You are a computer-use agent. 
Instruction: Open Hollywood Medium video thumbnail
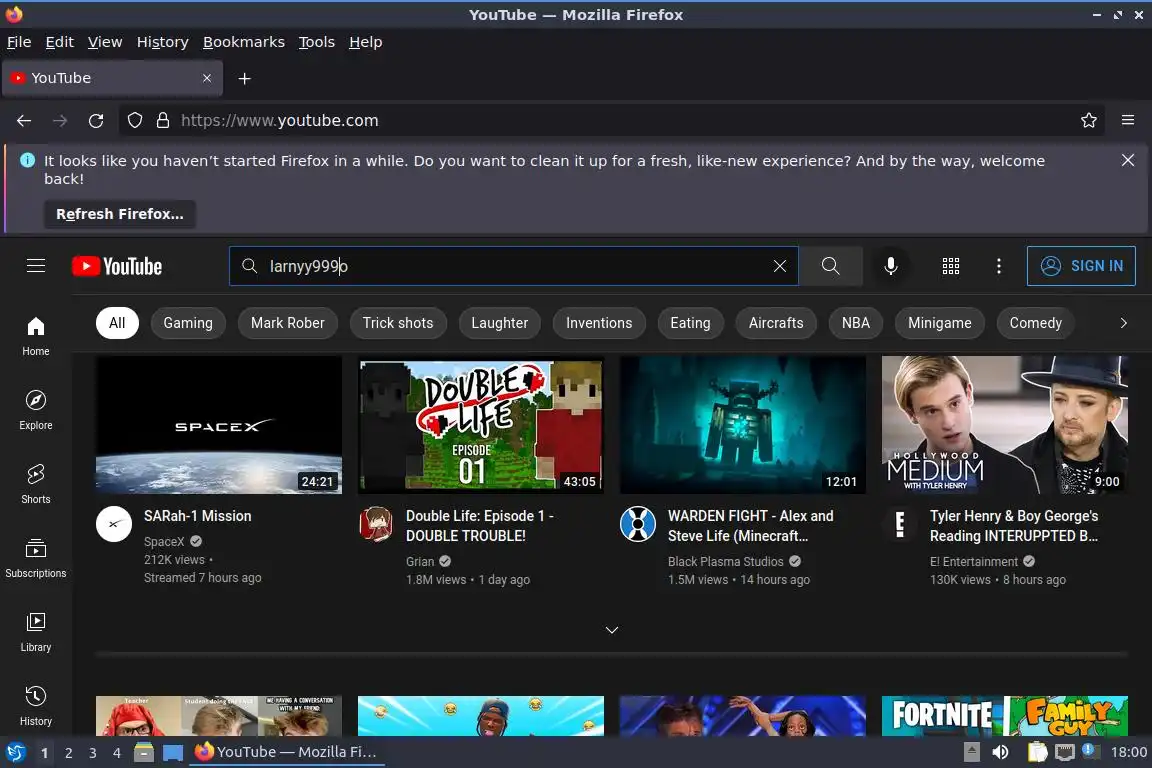pyautogui.click(x=1004, y=425)
